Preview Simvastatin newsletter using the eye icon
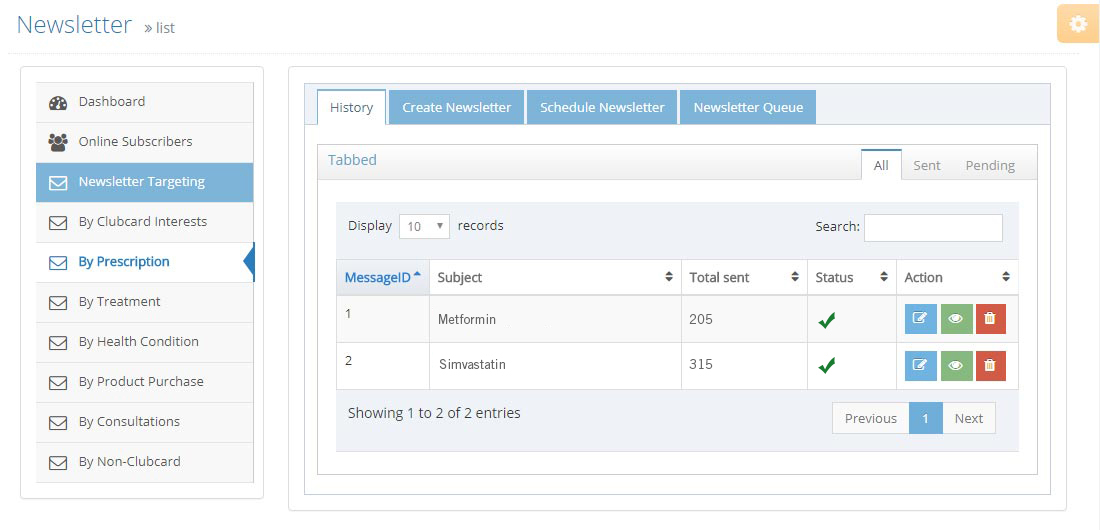Screen dimensions: 1100x530 (956, 366)
